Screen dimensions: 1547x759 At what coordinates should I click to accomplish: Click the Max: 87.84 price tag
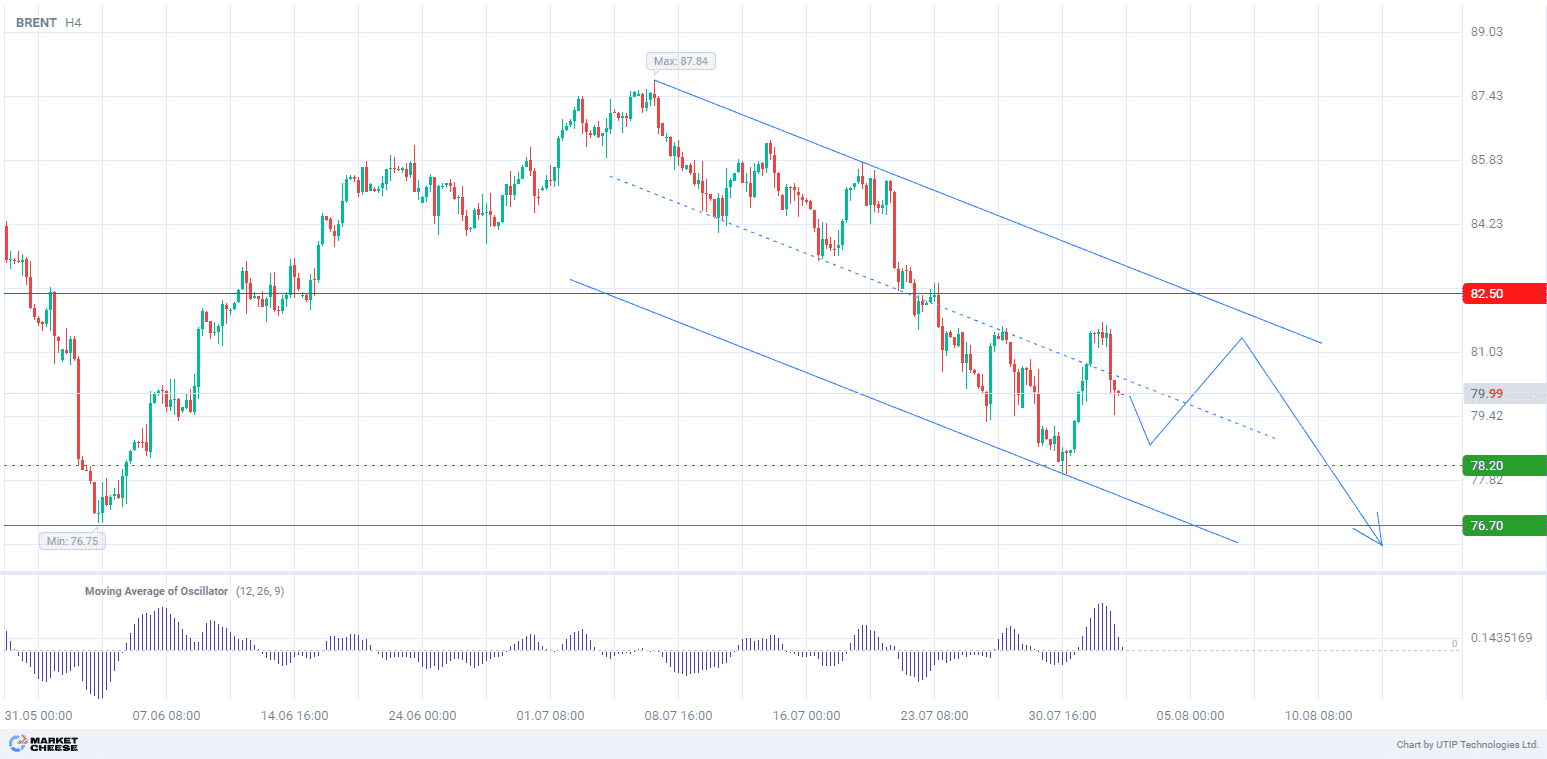[681, 61]
